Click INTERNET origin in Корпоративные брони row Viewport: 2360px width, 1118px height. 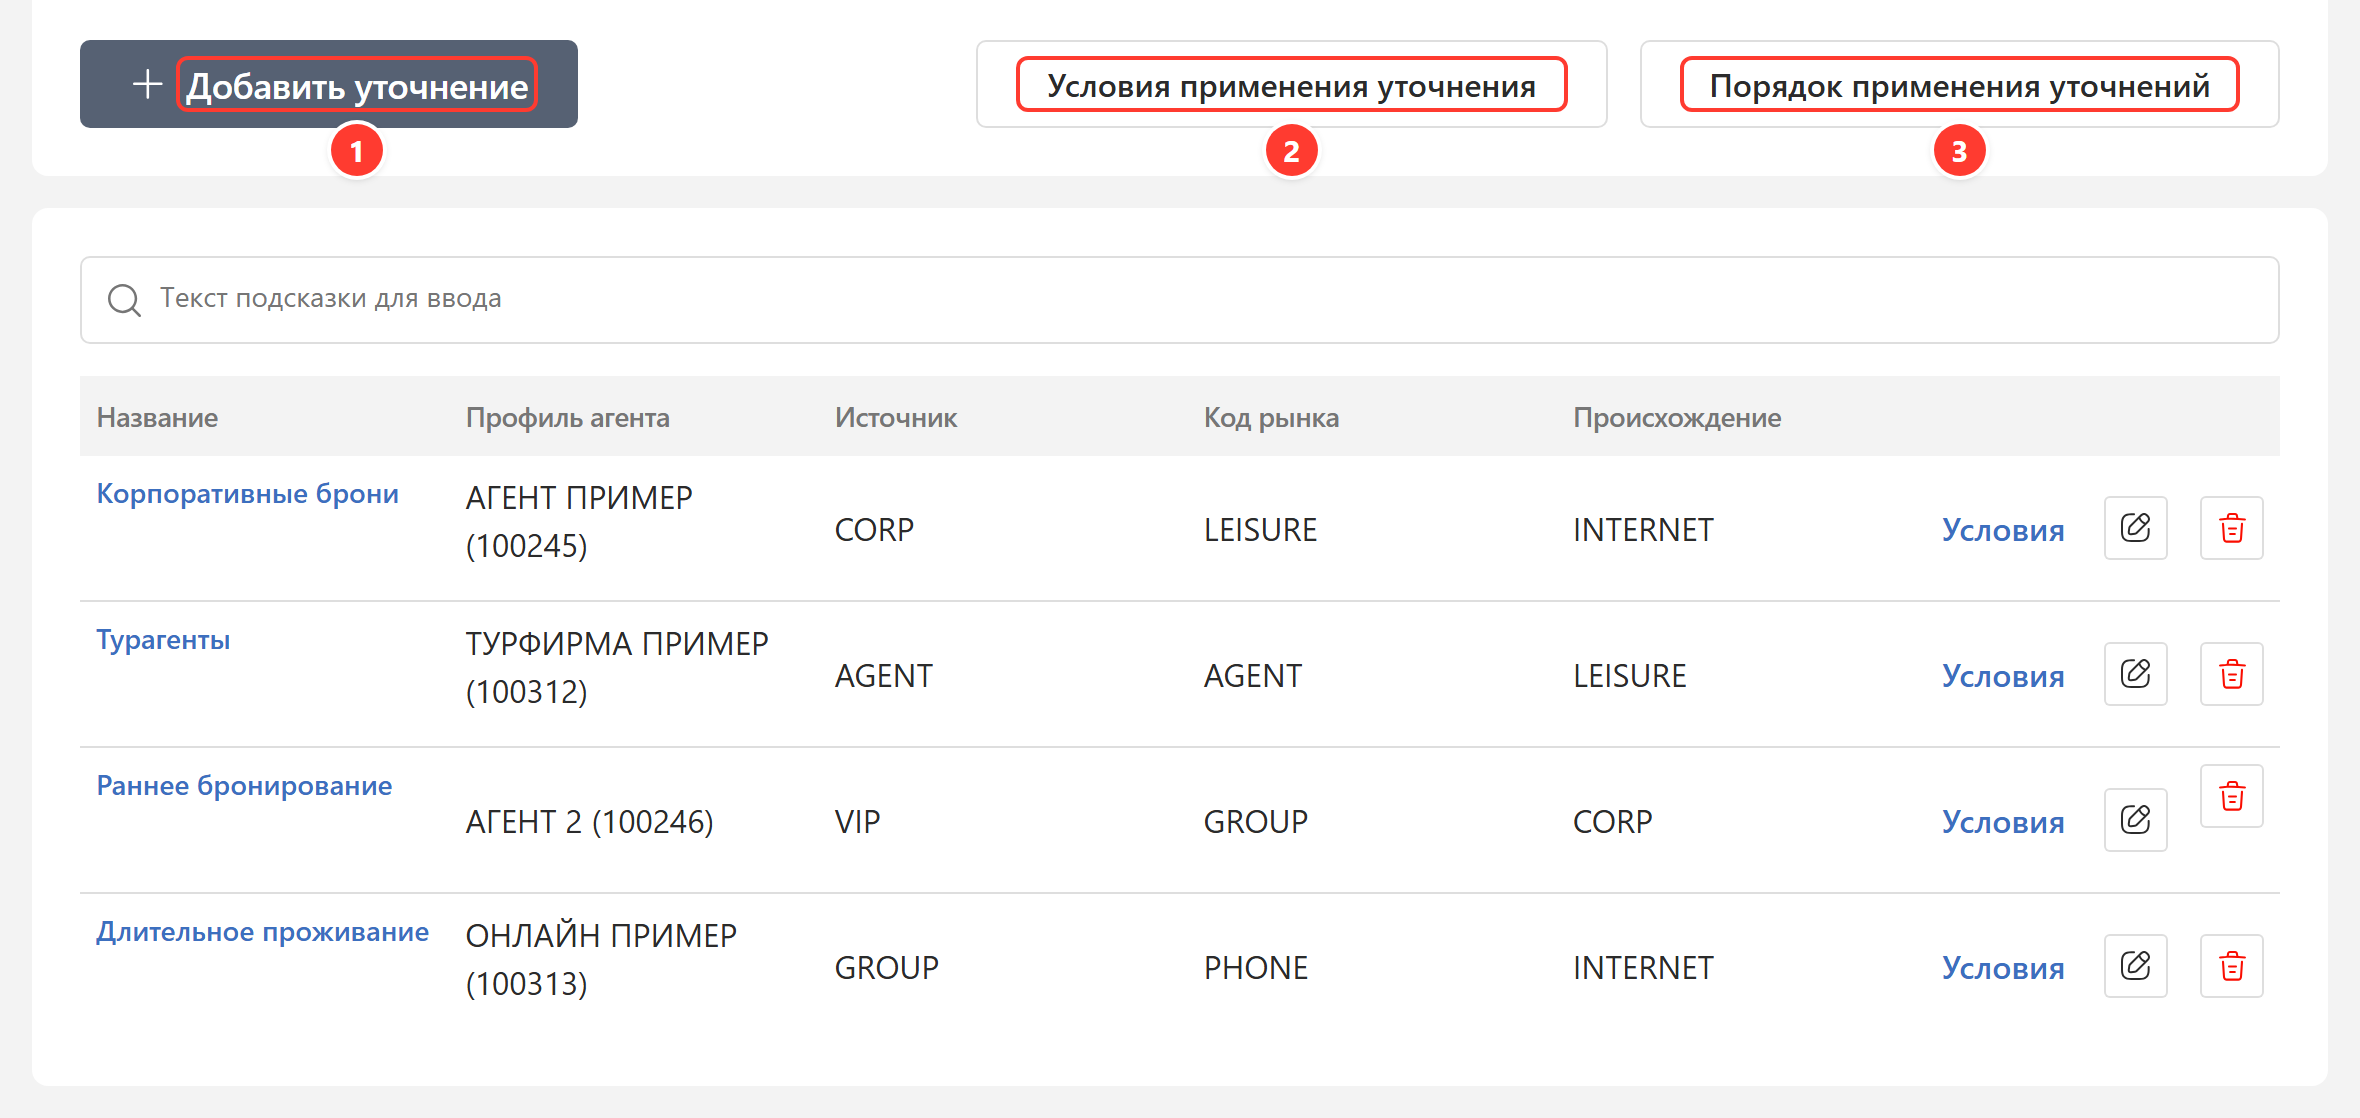pyautogui.click(x=1643, y=530)
